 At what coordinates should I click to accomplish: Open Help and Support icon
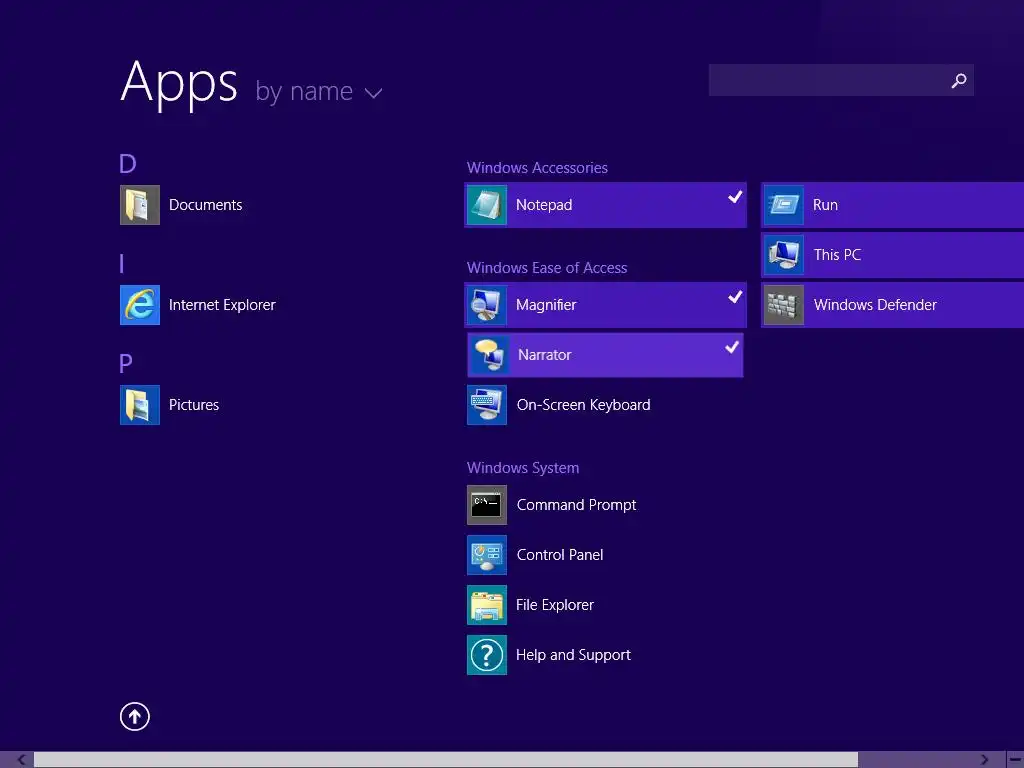pyautogui.click(x=487, y=655)
